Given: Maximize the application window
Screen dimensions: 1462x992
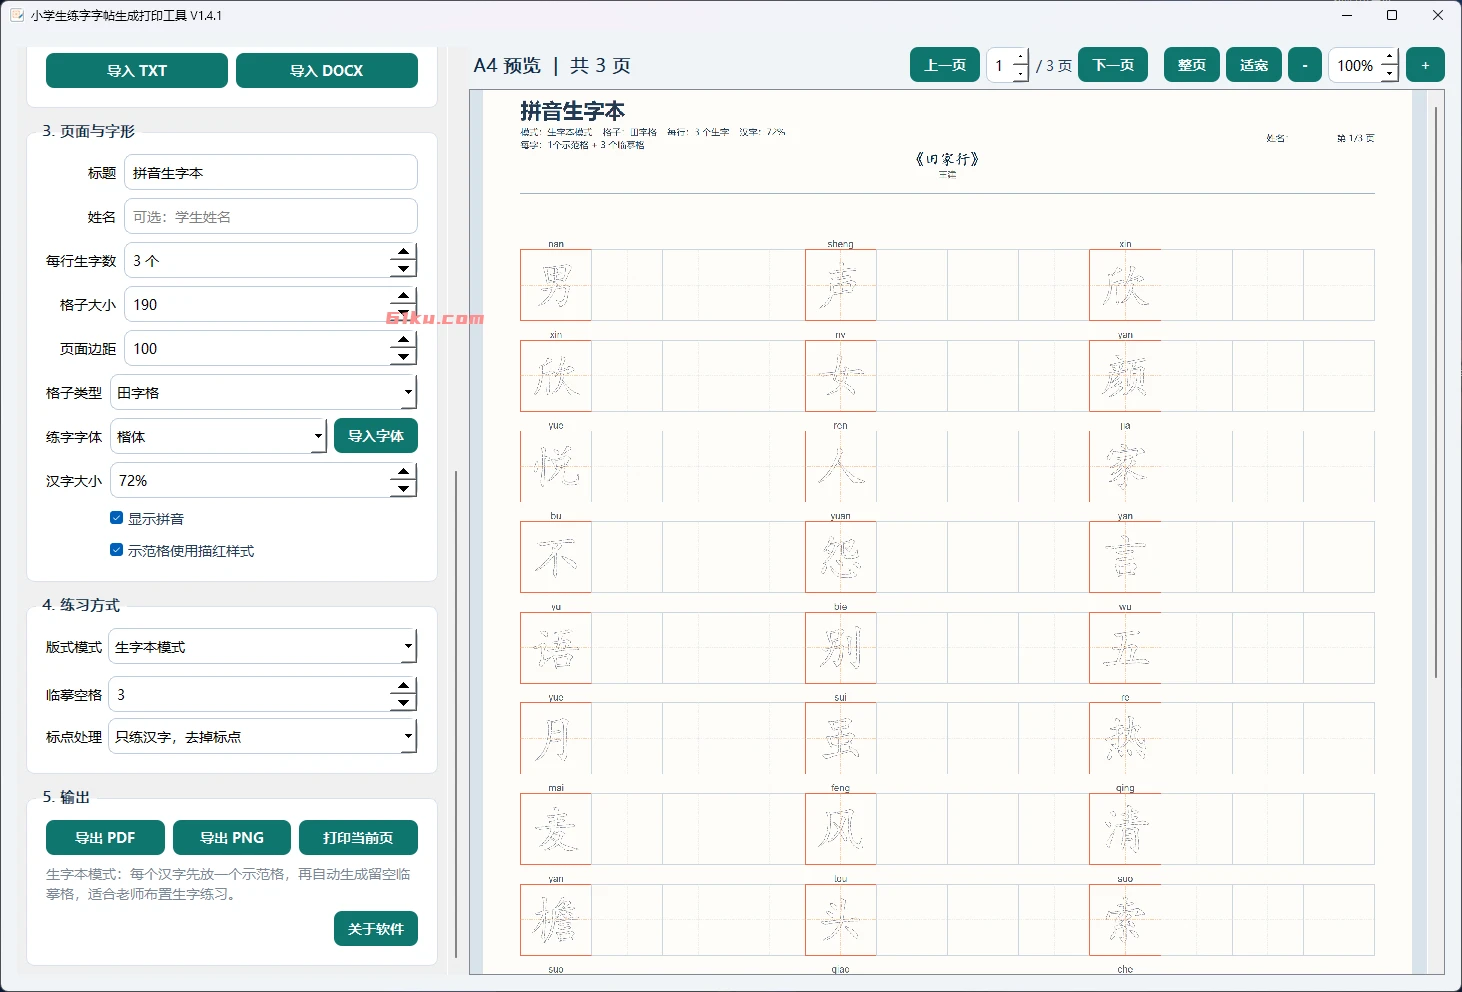Looking at the screenshot, I should coord(1392,15).
